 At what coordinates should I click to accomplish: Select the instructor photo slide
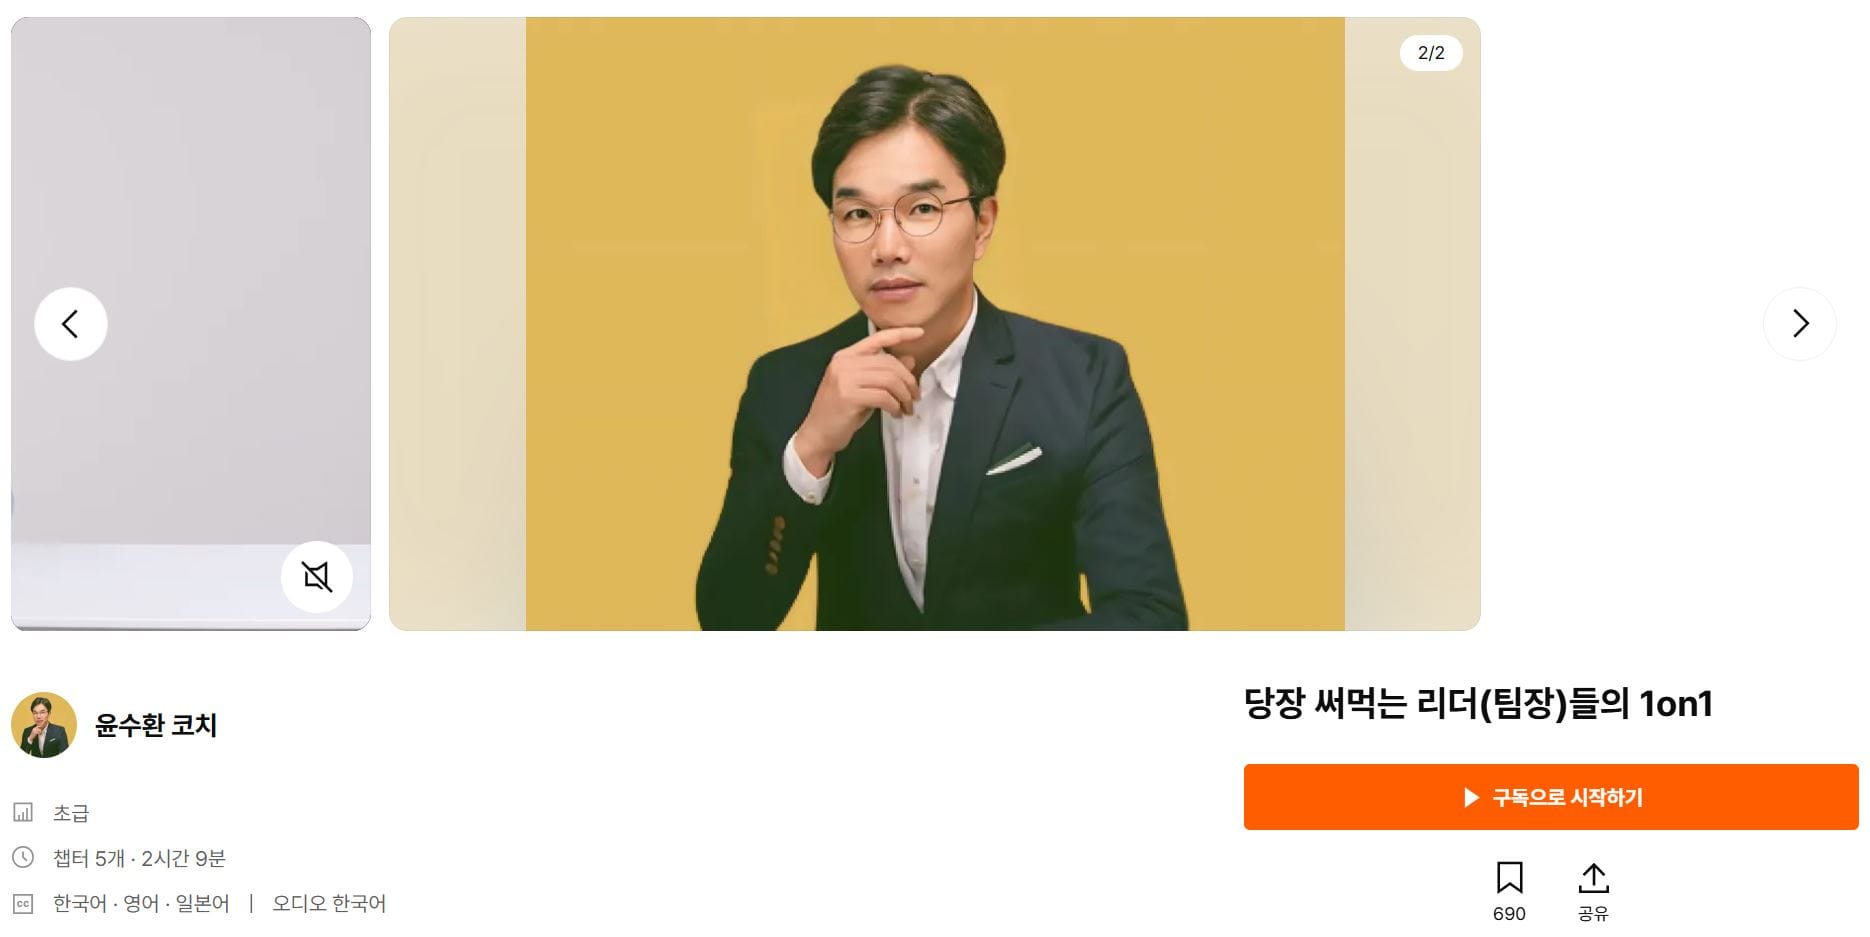(935, 324)
